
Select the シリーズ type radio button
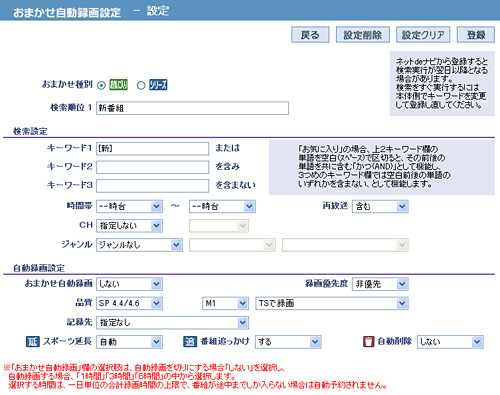tap(141, 85)
